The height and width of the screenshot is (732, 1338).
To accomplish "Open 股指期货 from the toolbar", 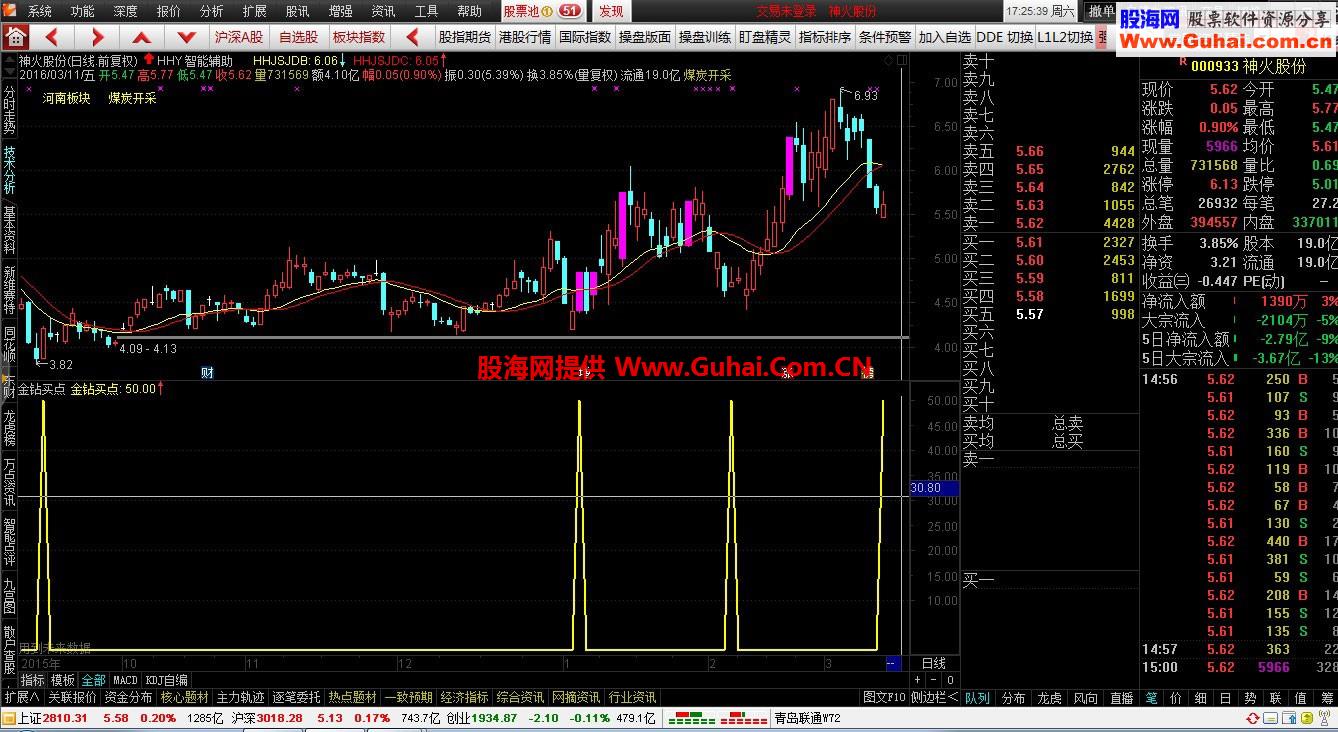I will (465, 37).
